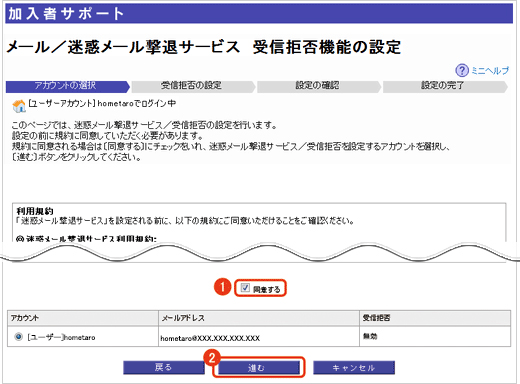Select the アカウントの選択 step tab
This screenshot has width=520, height=384.
coord(67,86)
